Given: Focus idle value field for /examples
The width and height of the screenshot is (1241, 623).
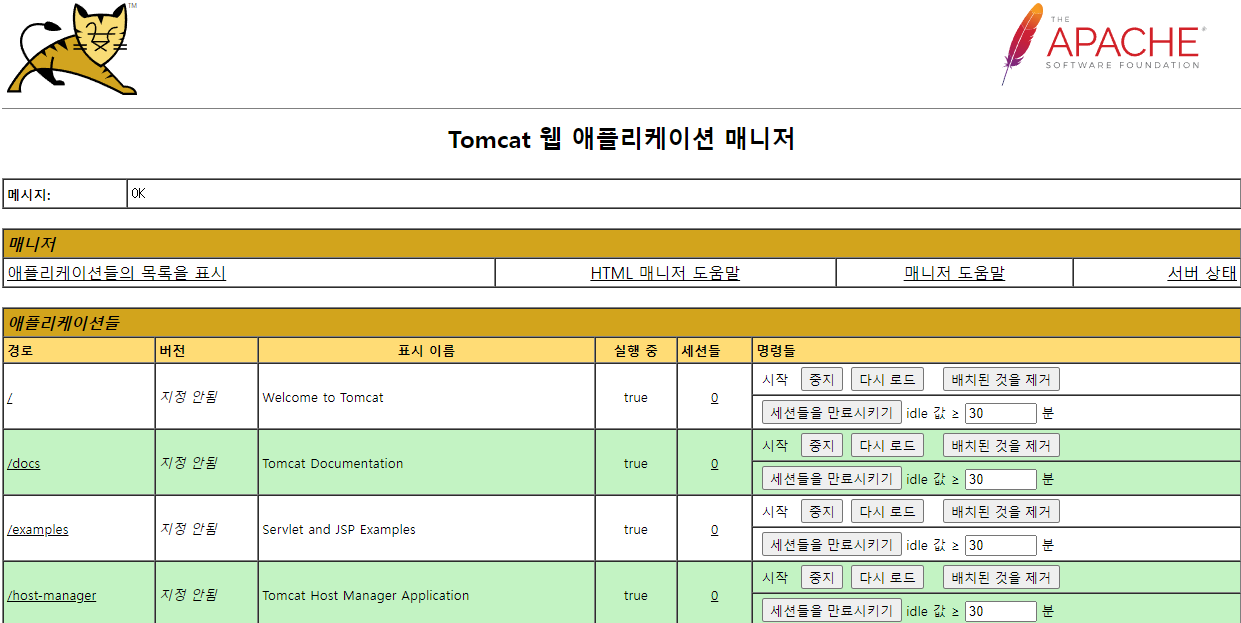Looking at the screenshot, I should [x=1000, y=545].
